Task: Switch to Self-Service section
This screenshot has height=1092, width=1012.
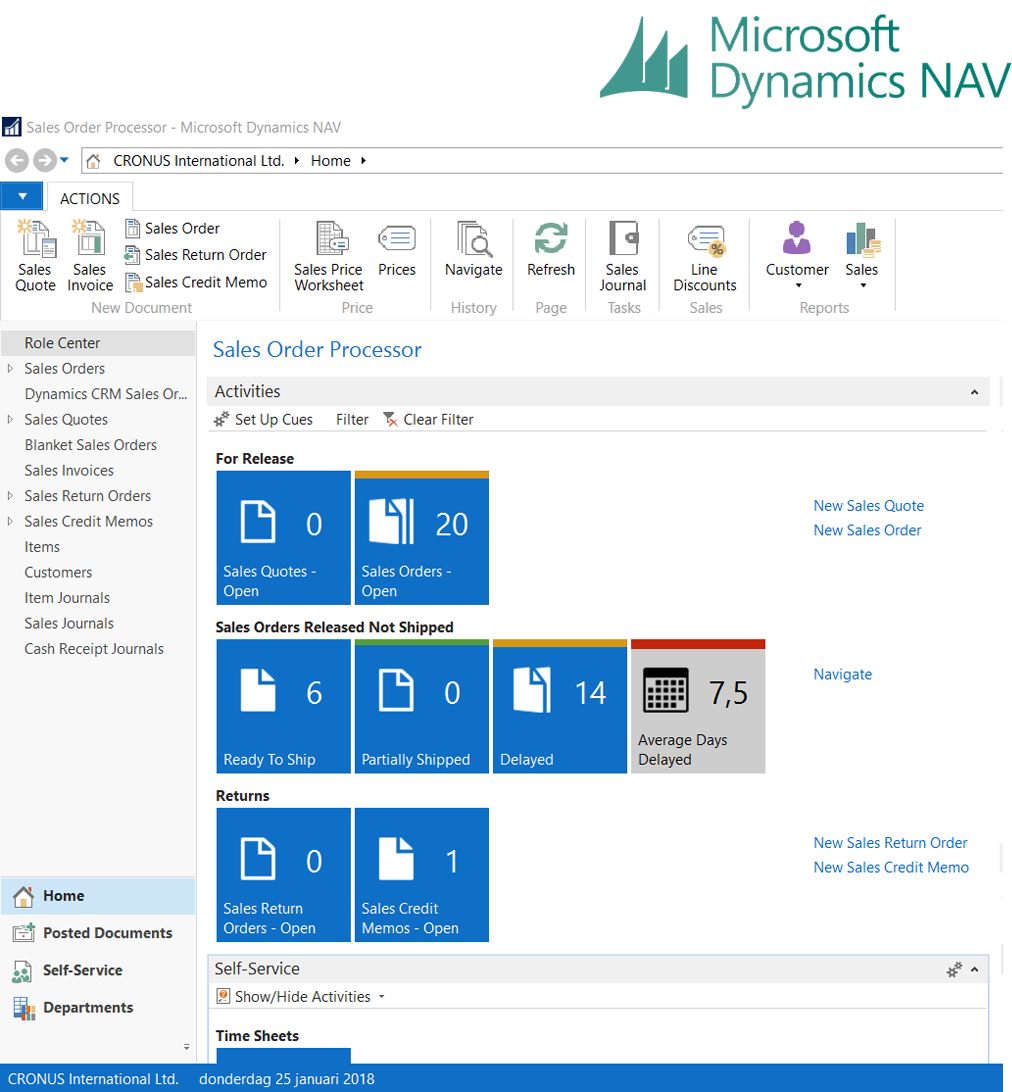Action: point(98,970)
